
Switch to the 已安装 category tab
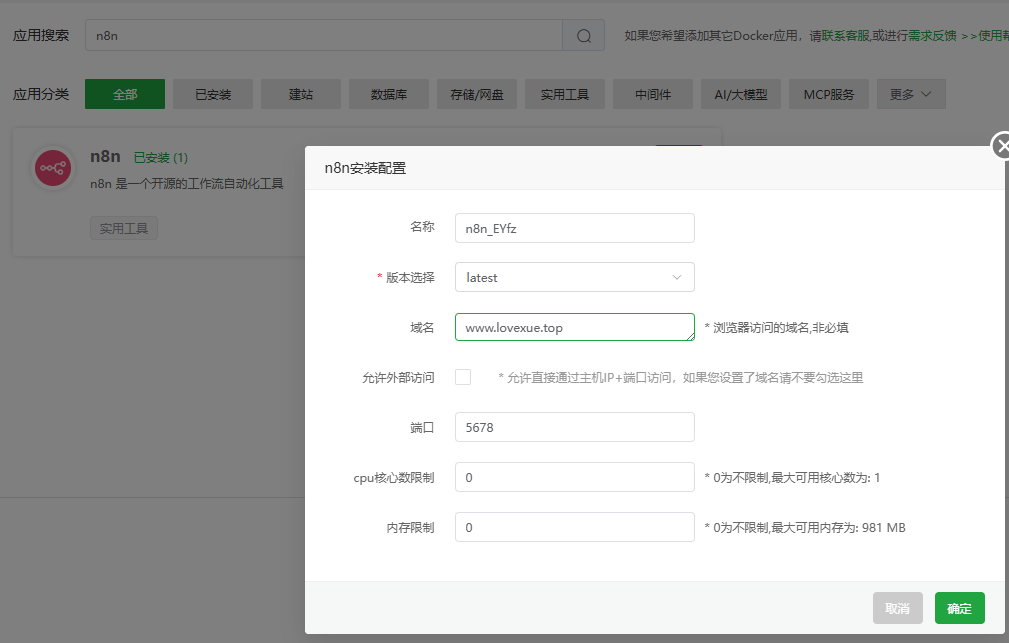point(212,93)
